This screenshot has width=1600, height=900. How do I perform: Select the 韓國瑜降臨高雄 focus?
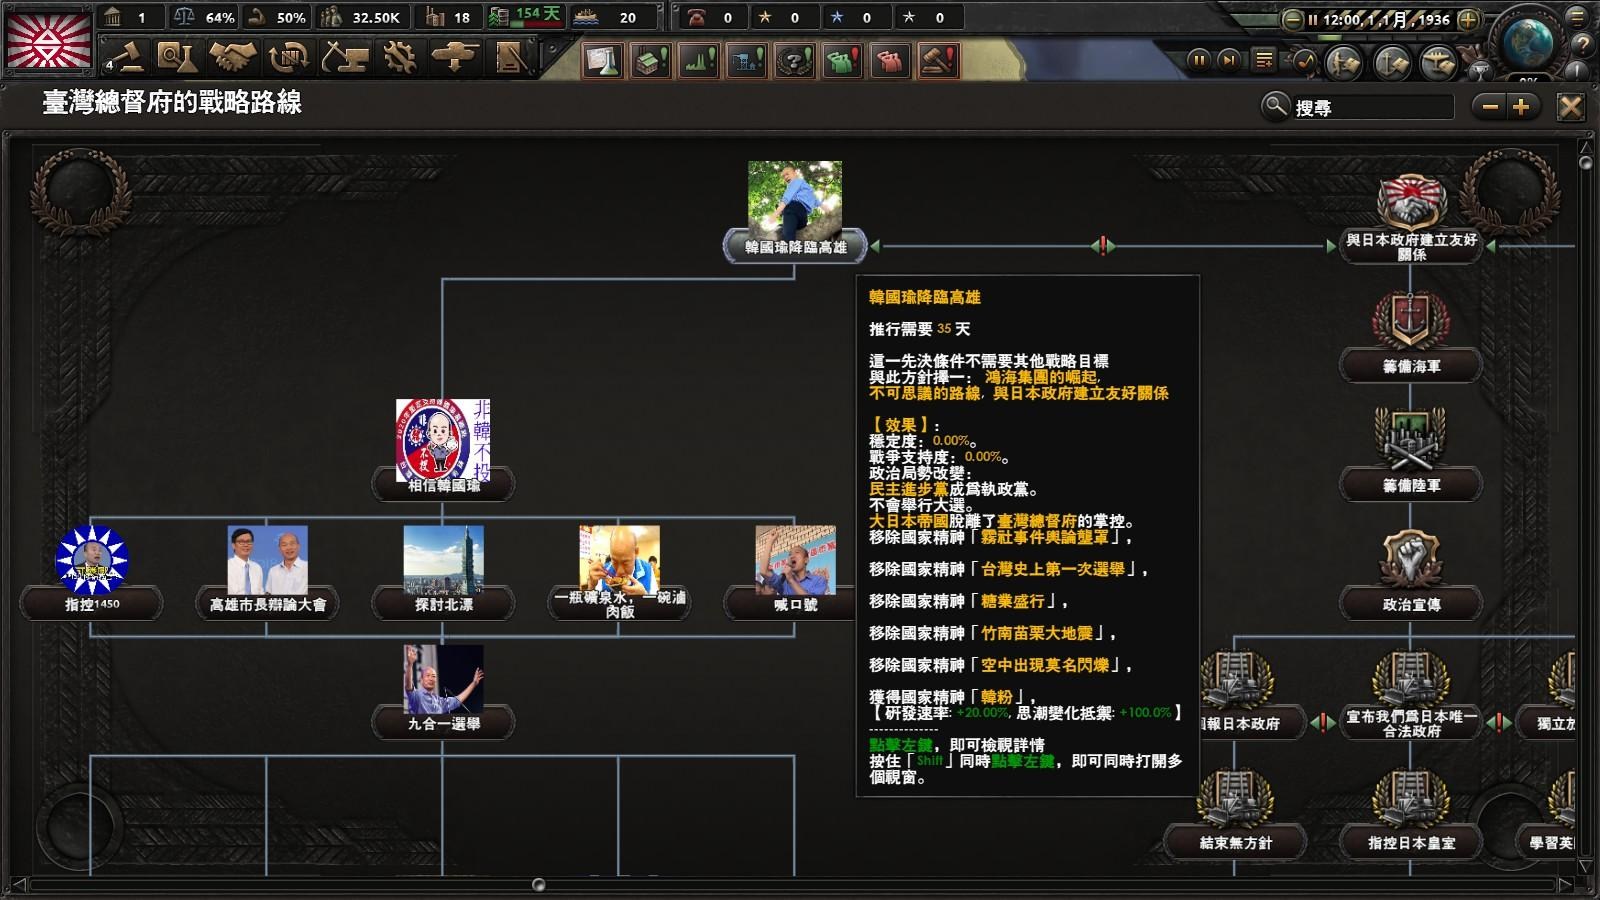click(795, 212)
